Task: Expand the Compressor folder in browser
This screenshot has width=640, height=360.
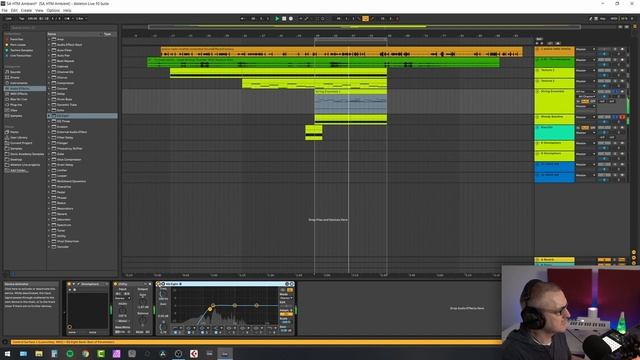Action: pos(49,83)
